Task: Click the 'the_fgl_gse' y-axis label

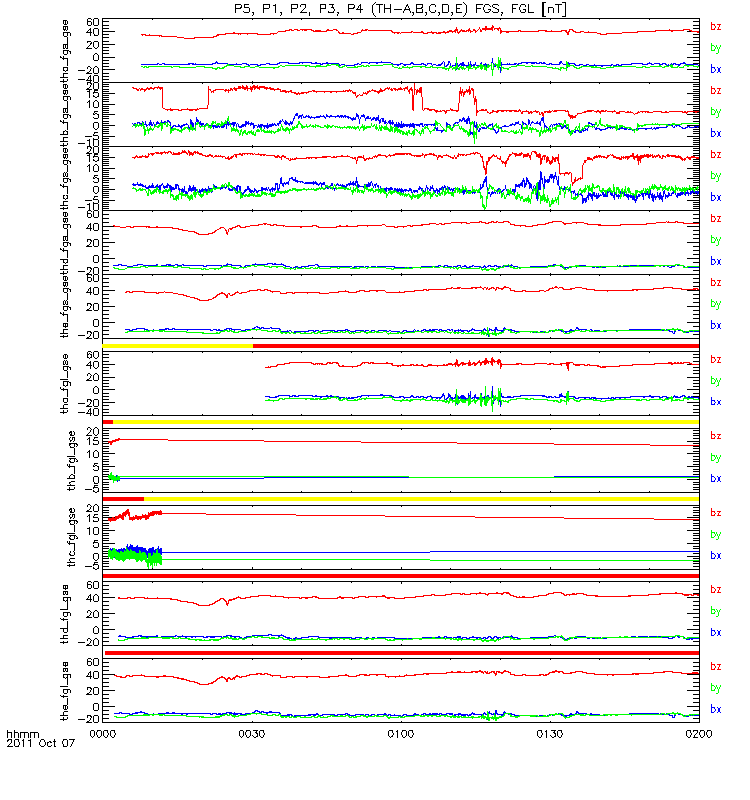Action: (x=65, y=691)
